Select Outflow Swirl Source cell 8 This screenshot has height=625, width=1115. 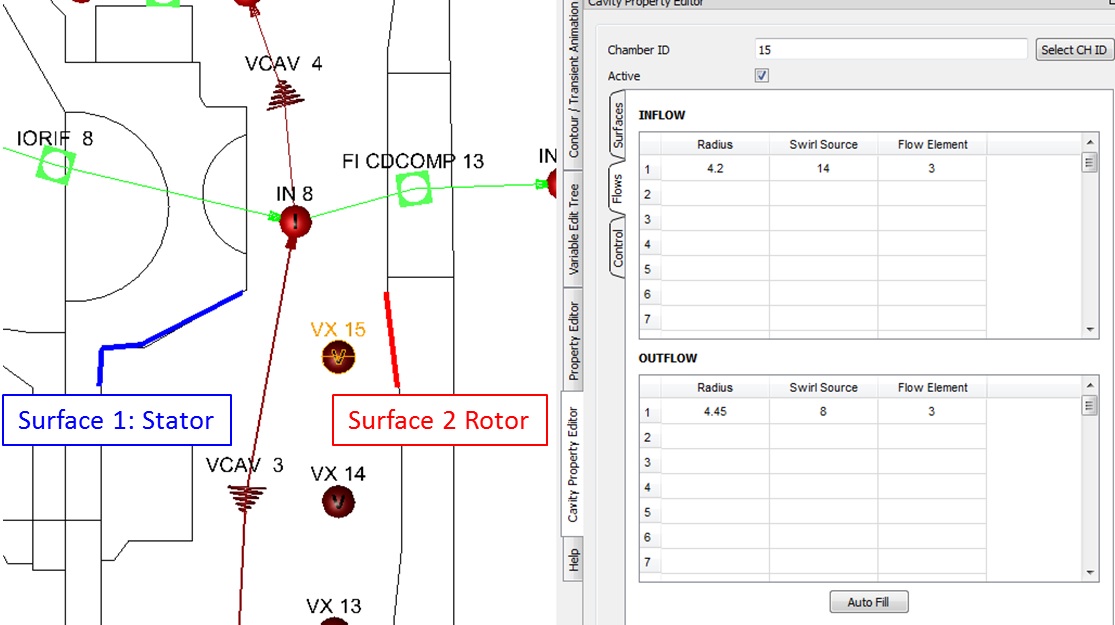(x=823, y=412)
